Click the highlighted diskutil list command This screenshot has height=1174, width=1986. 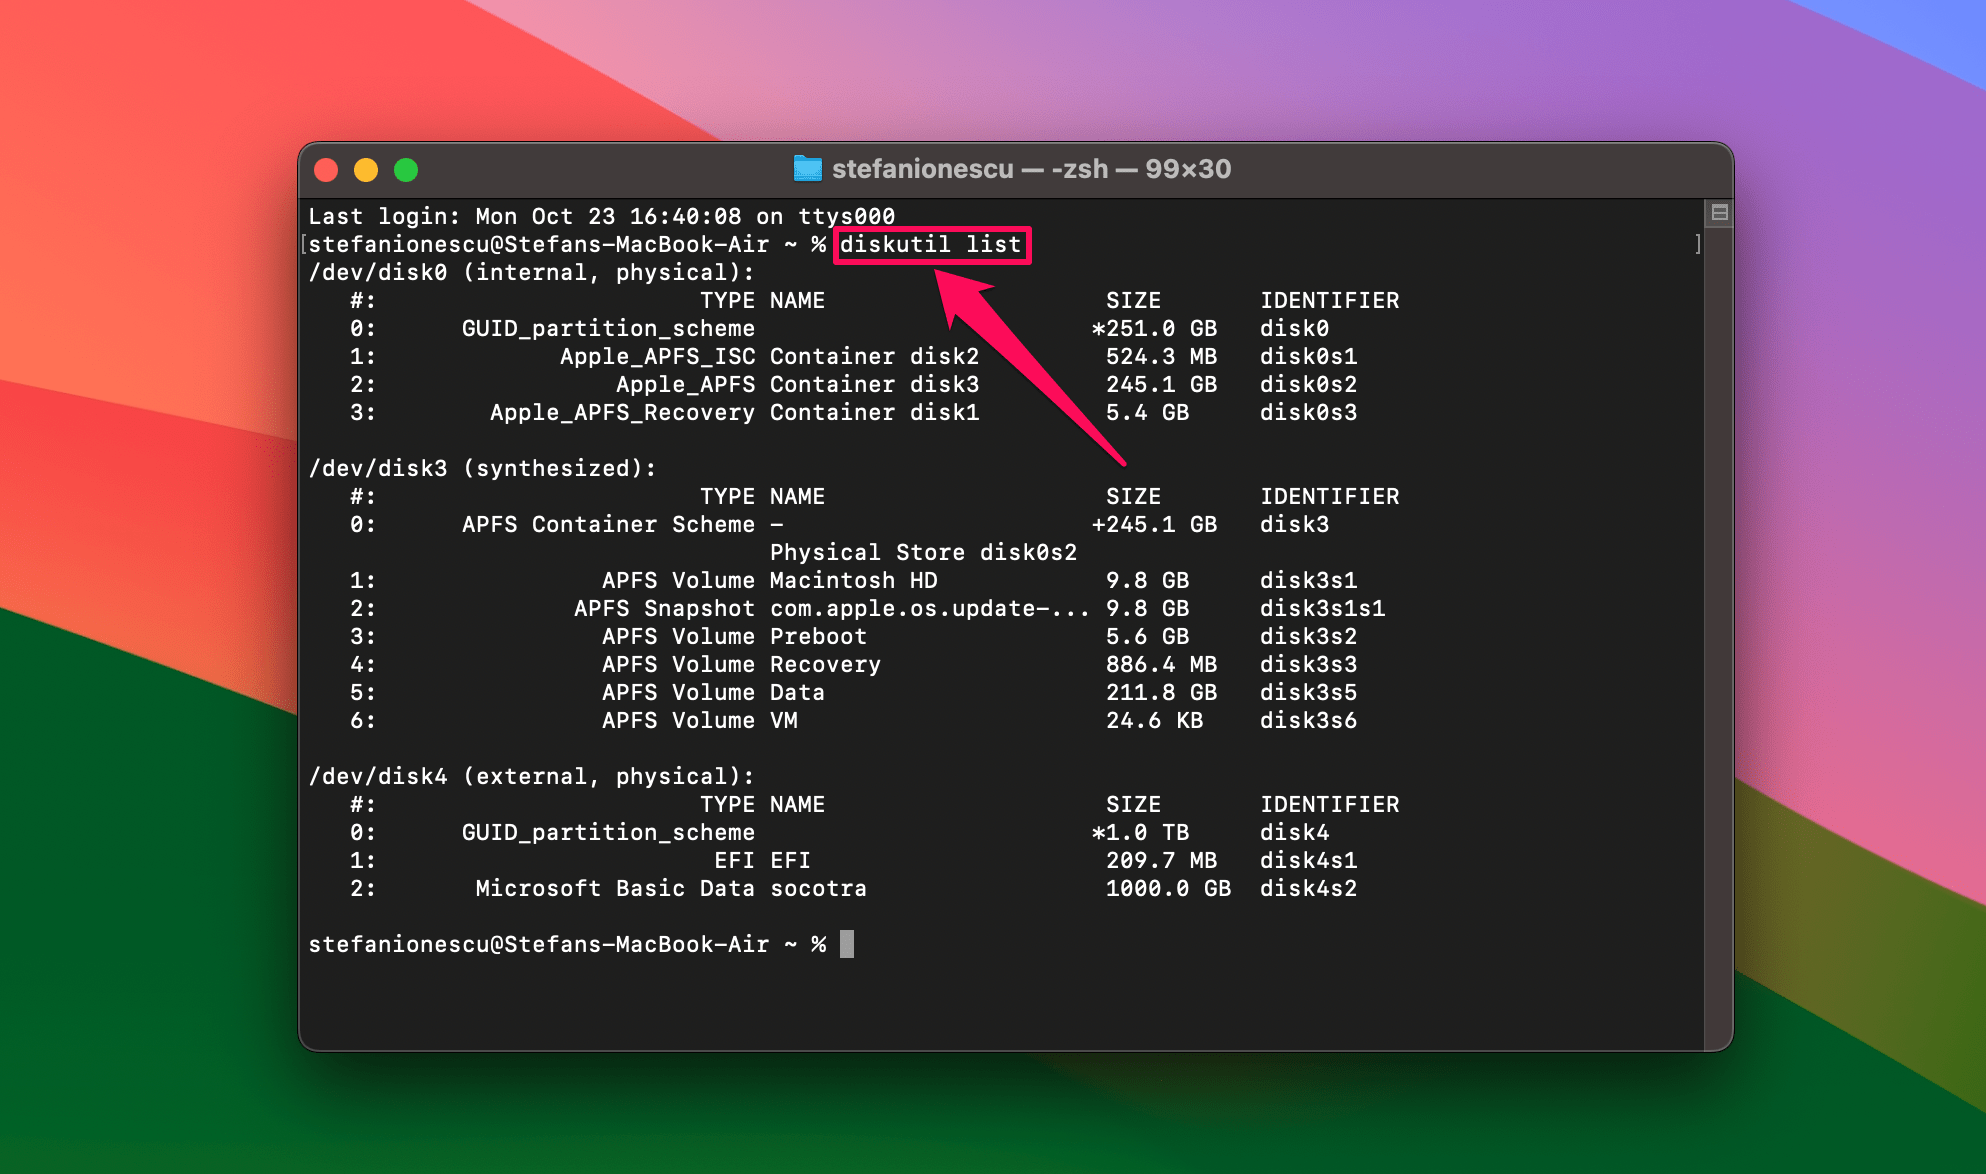931,244
